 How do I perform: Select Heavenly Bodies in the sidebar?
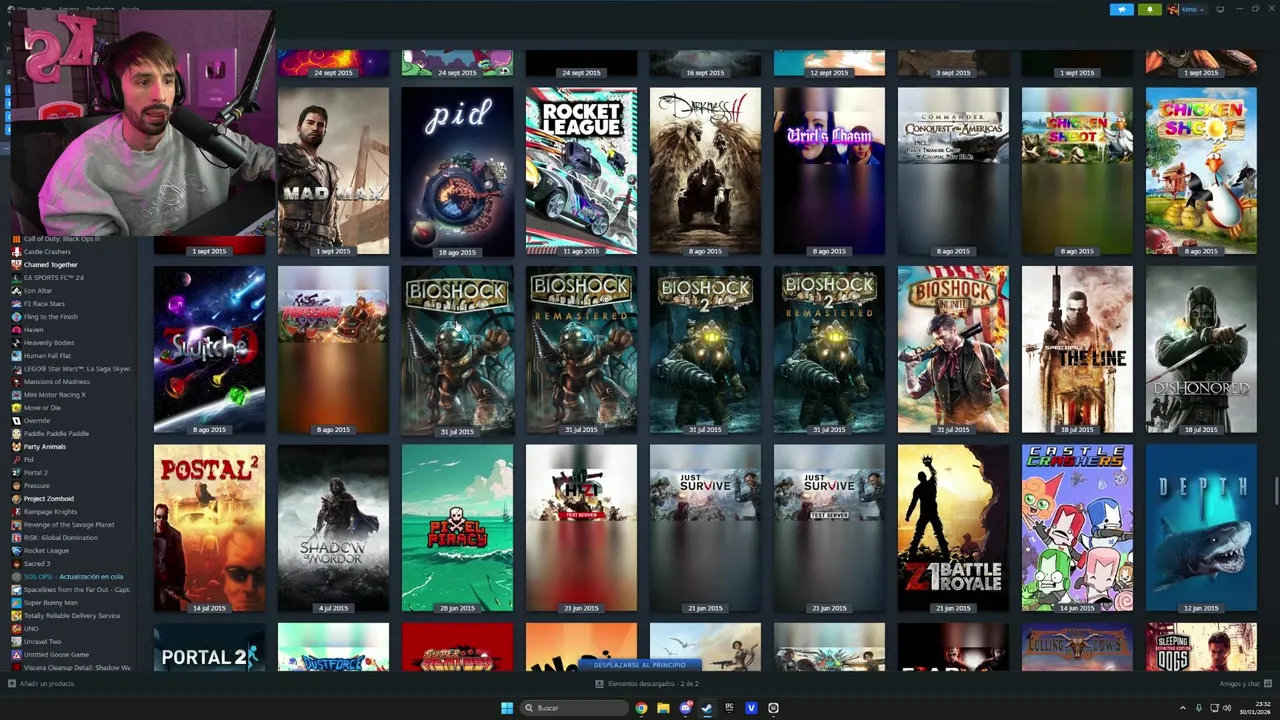(x=49, y=343)
